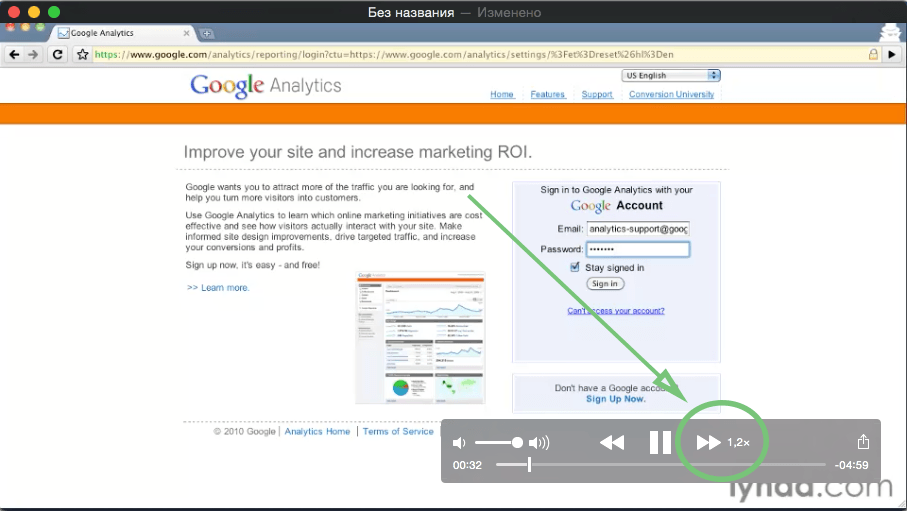This screenshot has height=511, width=907.
Task: Click the loud speaker icon for maximum volume
Action: point(539,443)
